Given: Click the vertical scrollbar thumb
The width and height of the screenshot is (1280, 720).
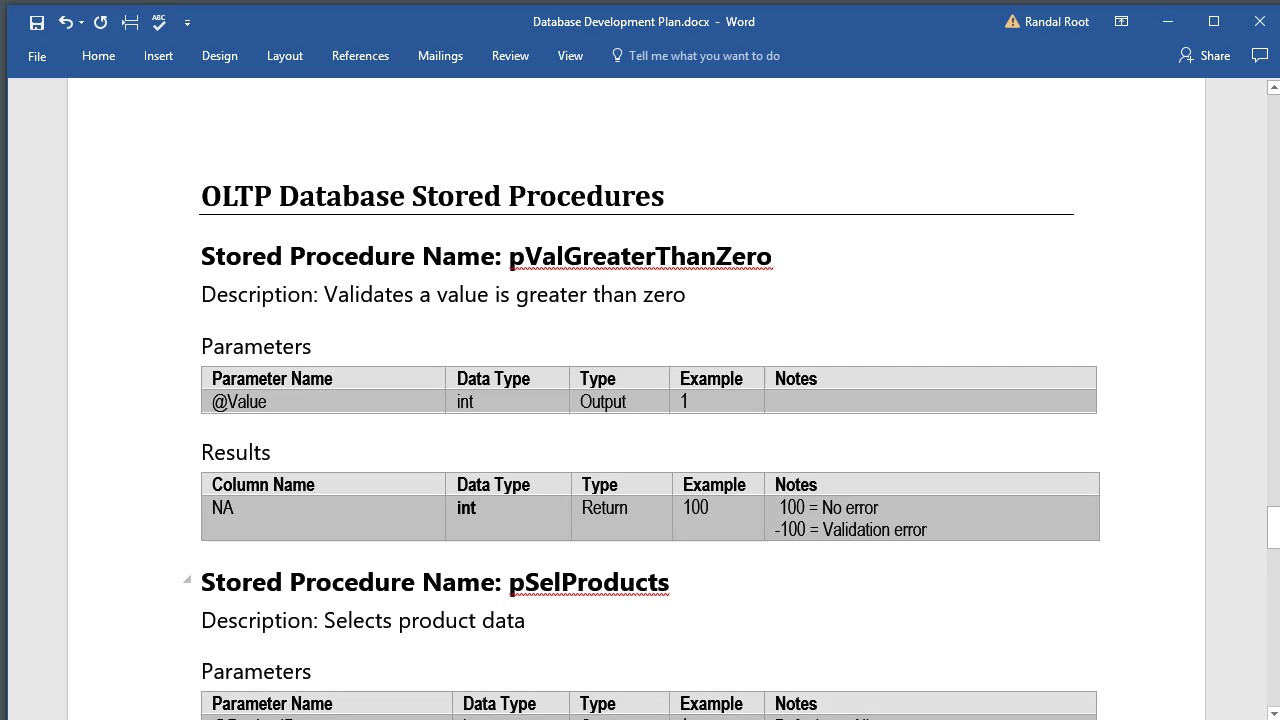Looking at the screenshot, I should pyautogui.click(x=1273, y=528).
